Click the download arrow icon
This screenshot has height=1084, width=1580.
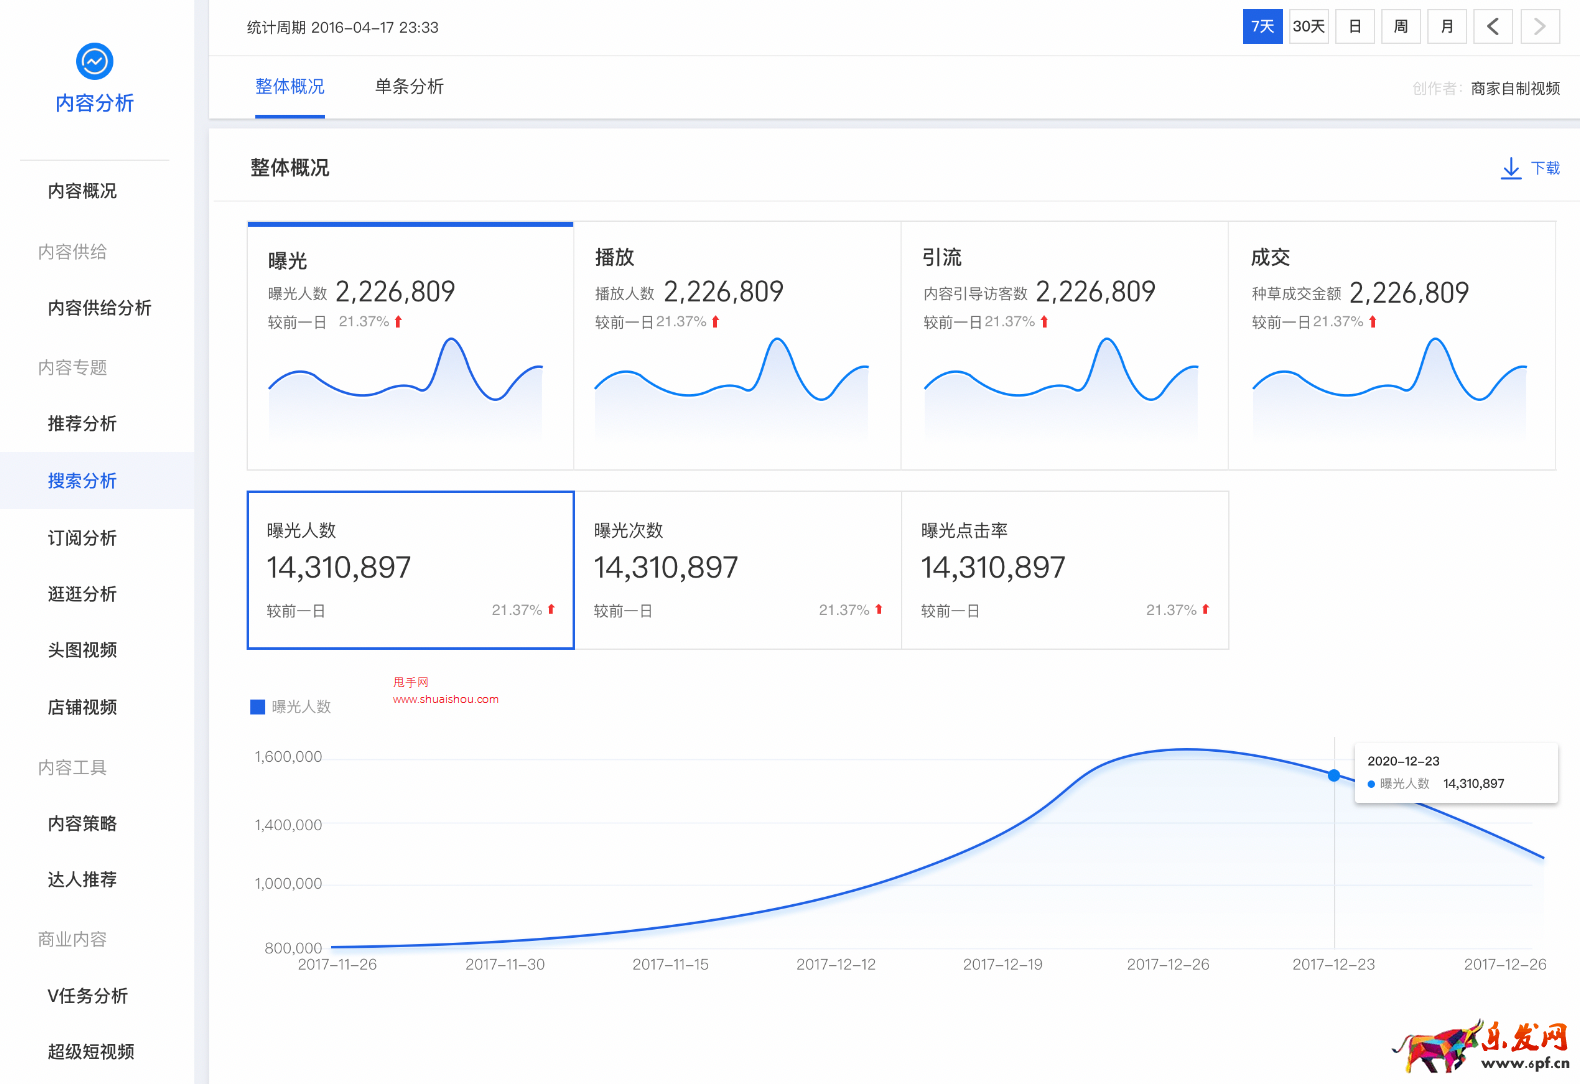[1511, 168]
